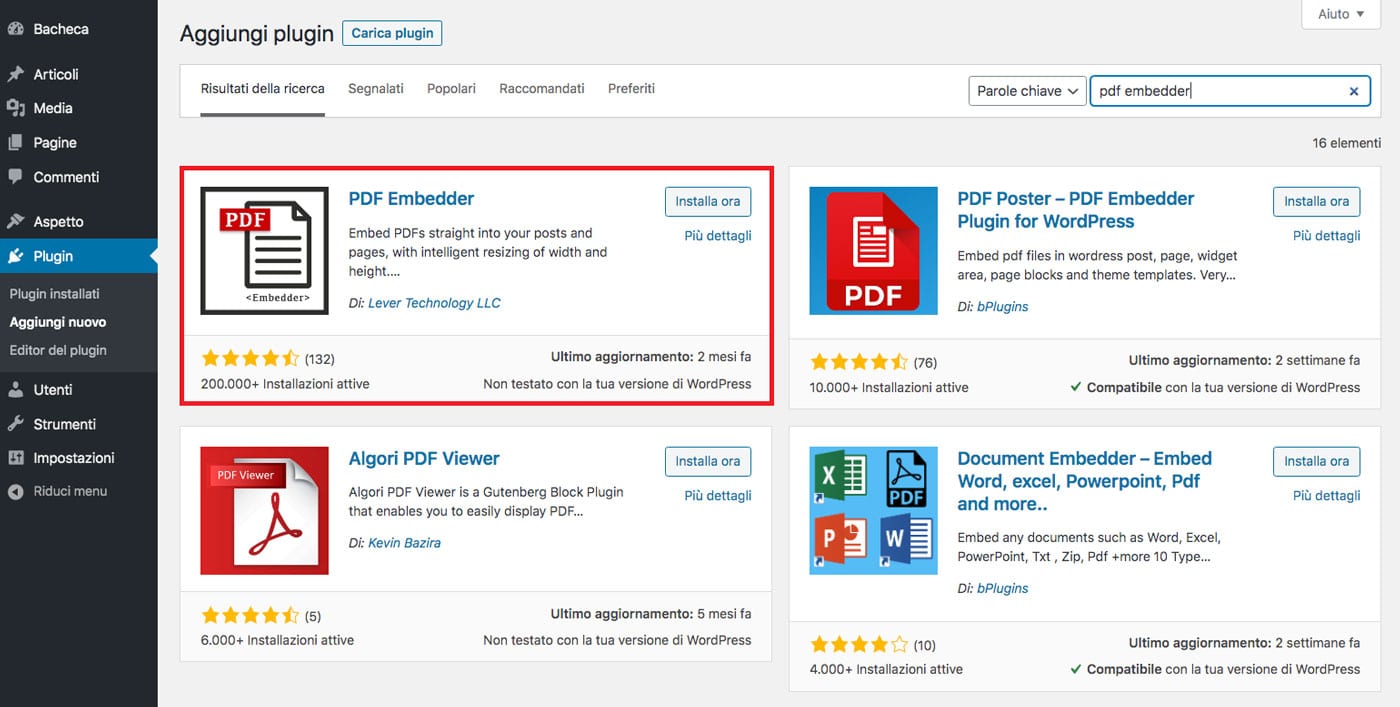1400x707 pixels.
Task: Open the Algori PDF Viewer title link
Action: (424, 459)
